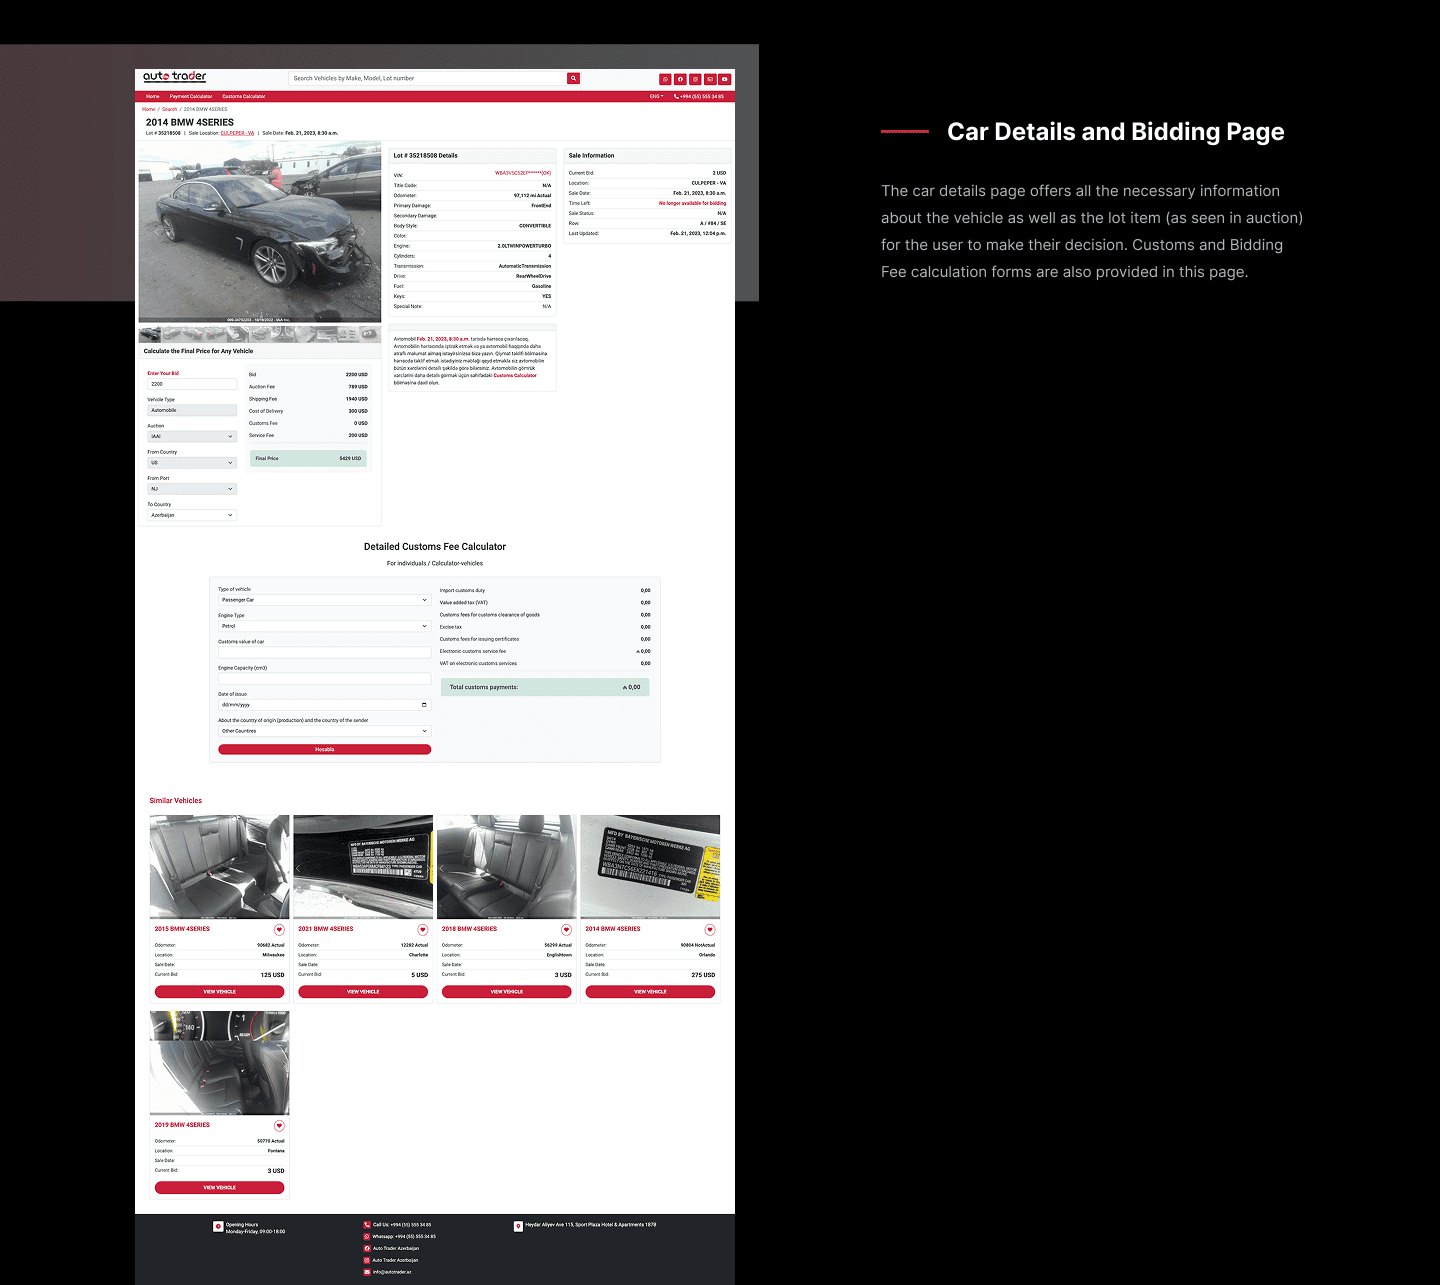Image resolution: width=1440 pixels, height=1285 pixels.
Task: Open the Facebook icon in header
Action: (680, 79)
